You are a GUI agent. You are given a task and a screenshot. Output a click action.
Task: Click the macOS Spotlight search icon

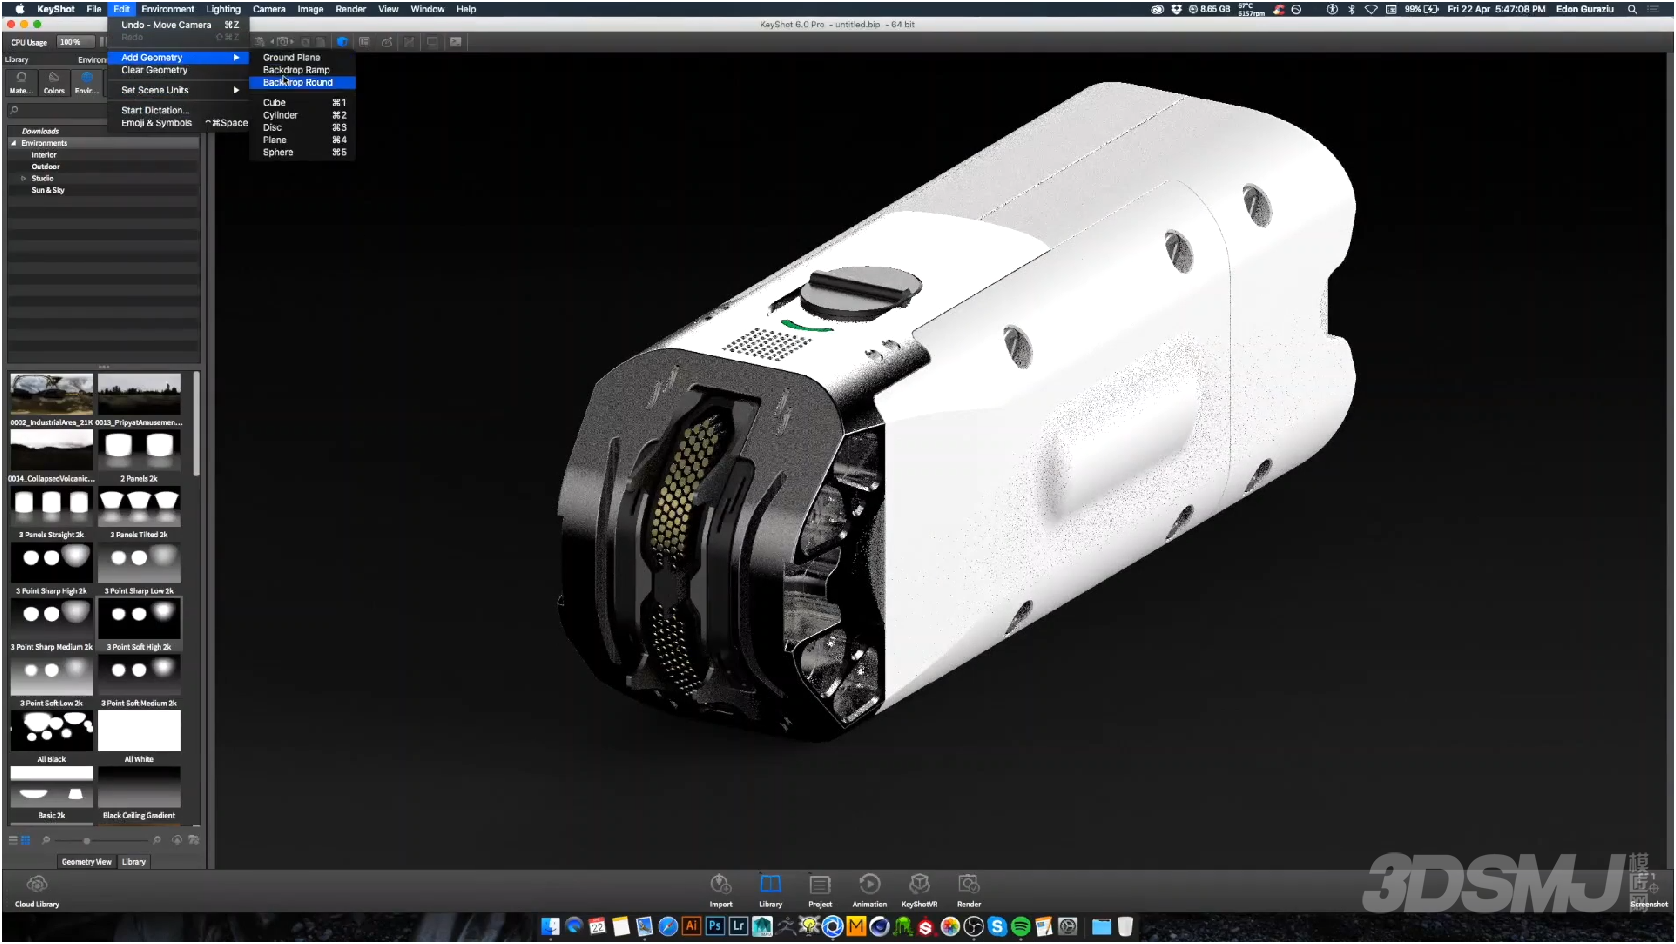coord(1632,9)
